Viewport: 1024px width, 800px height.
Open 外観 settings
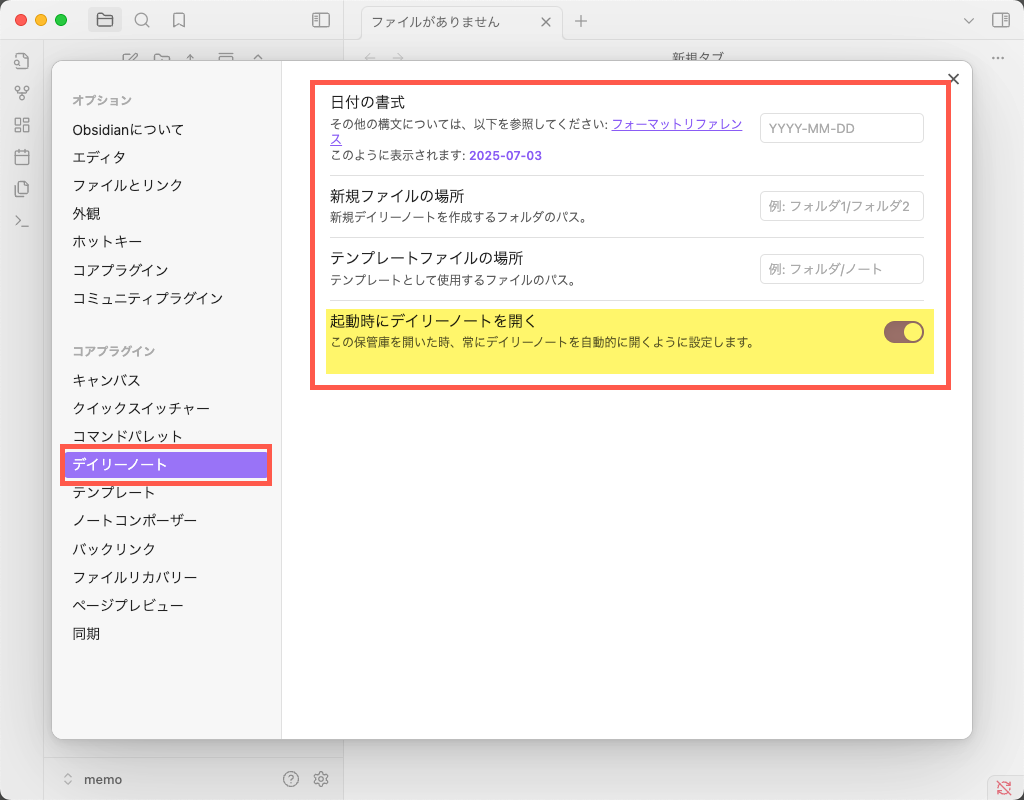86,214
